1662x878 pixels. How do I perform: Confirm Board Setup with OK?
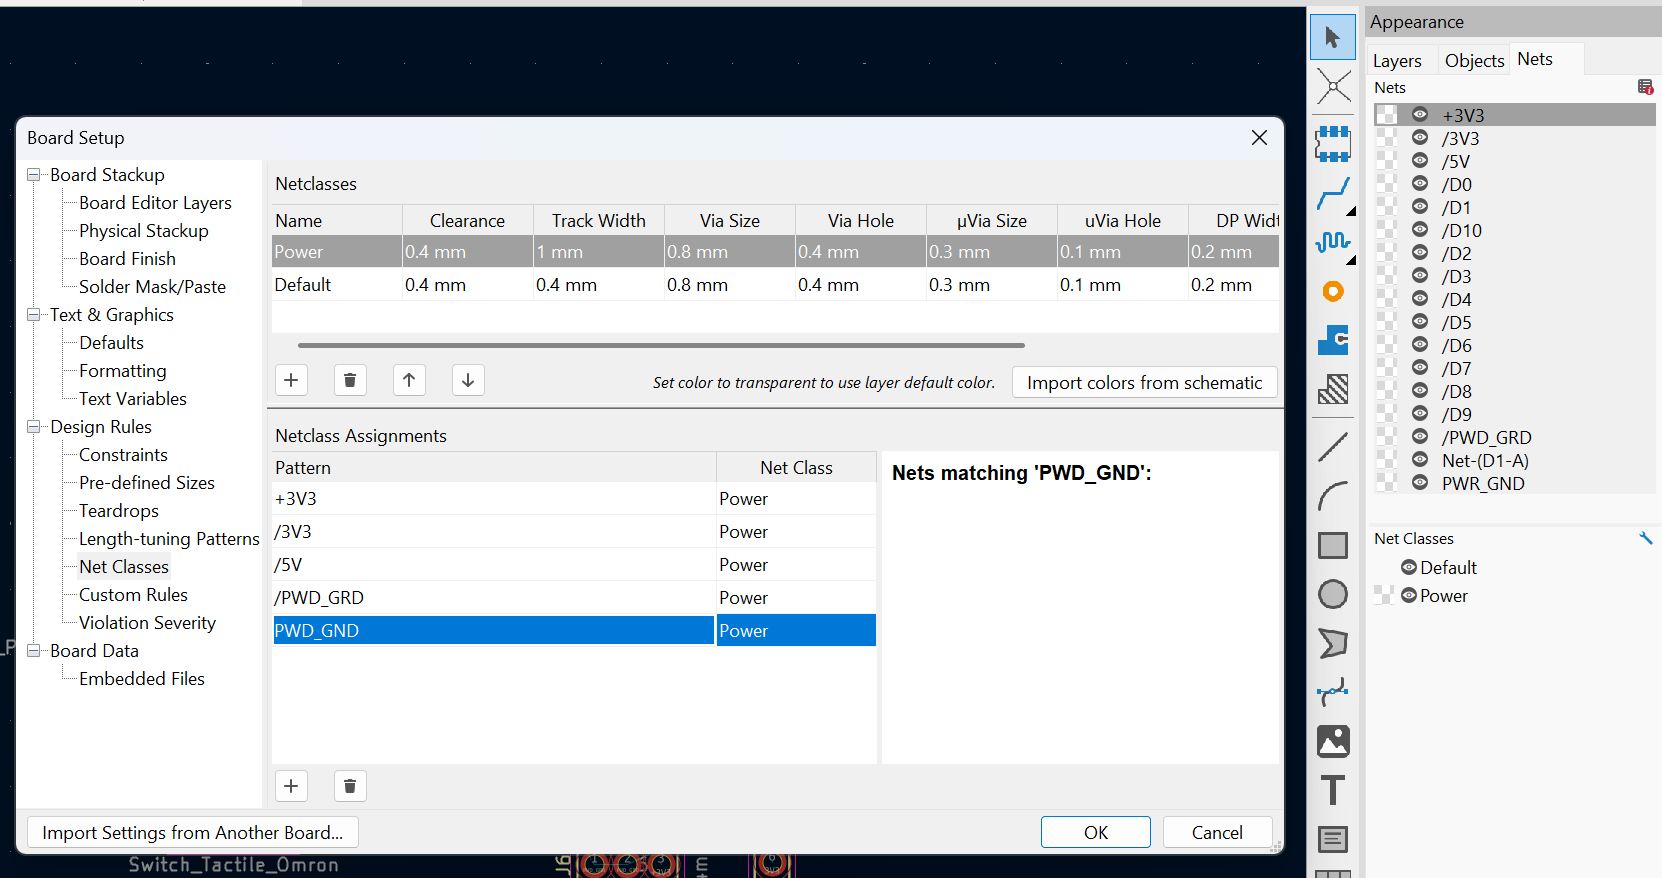(x=1096, y=832)
